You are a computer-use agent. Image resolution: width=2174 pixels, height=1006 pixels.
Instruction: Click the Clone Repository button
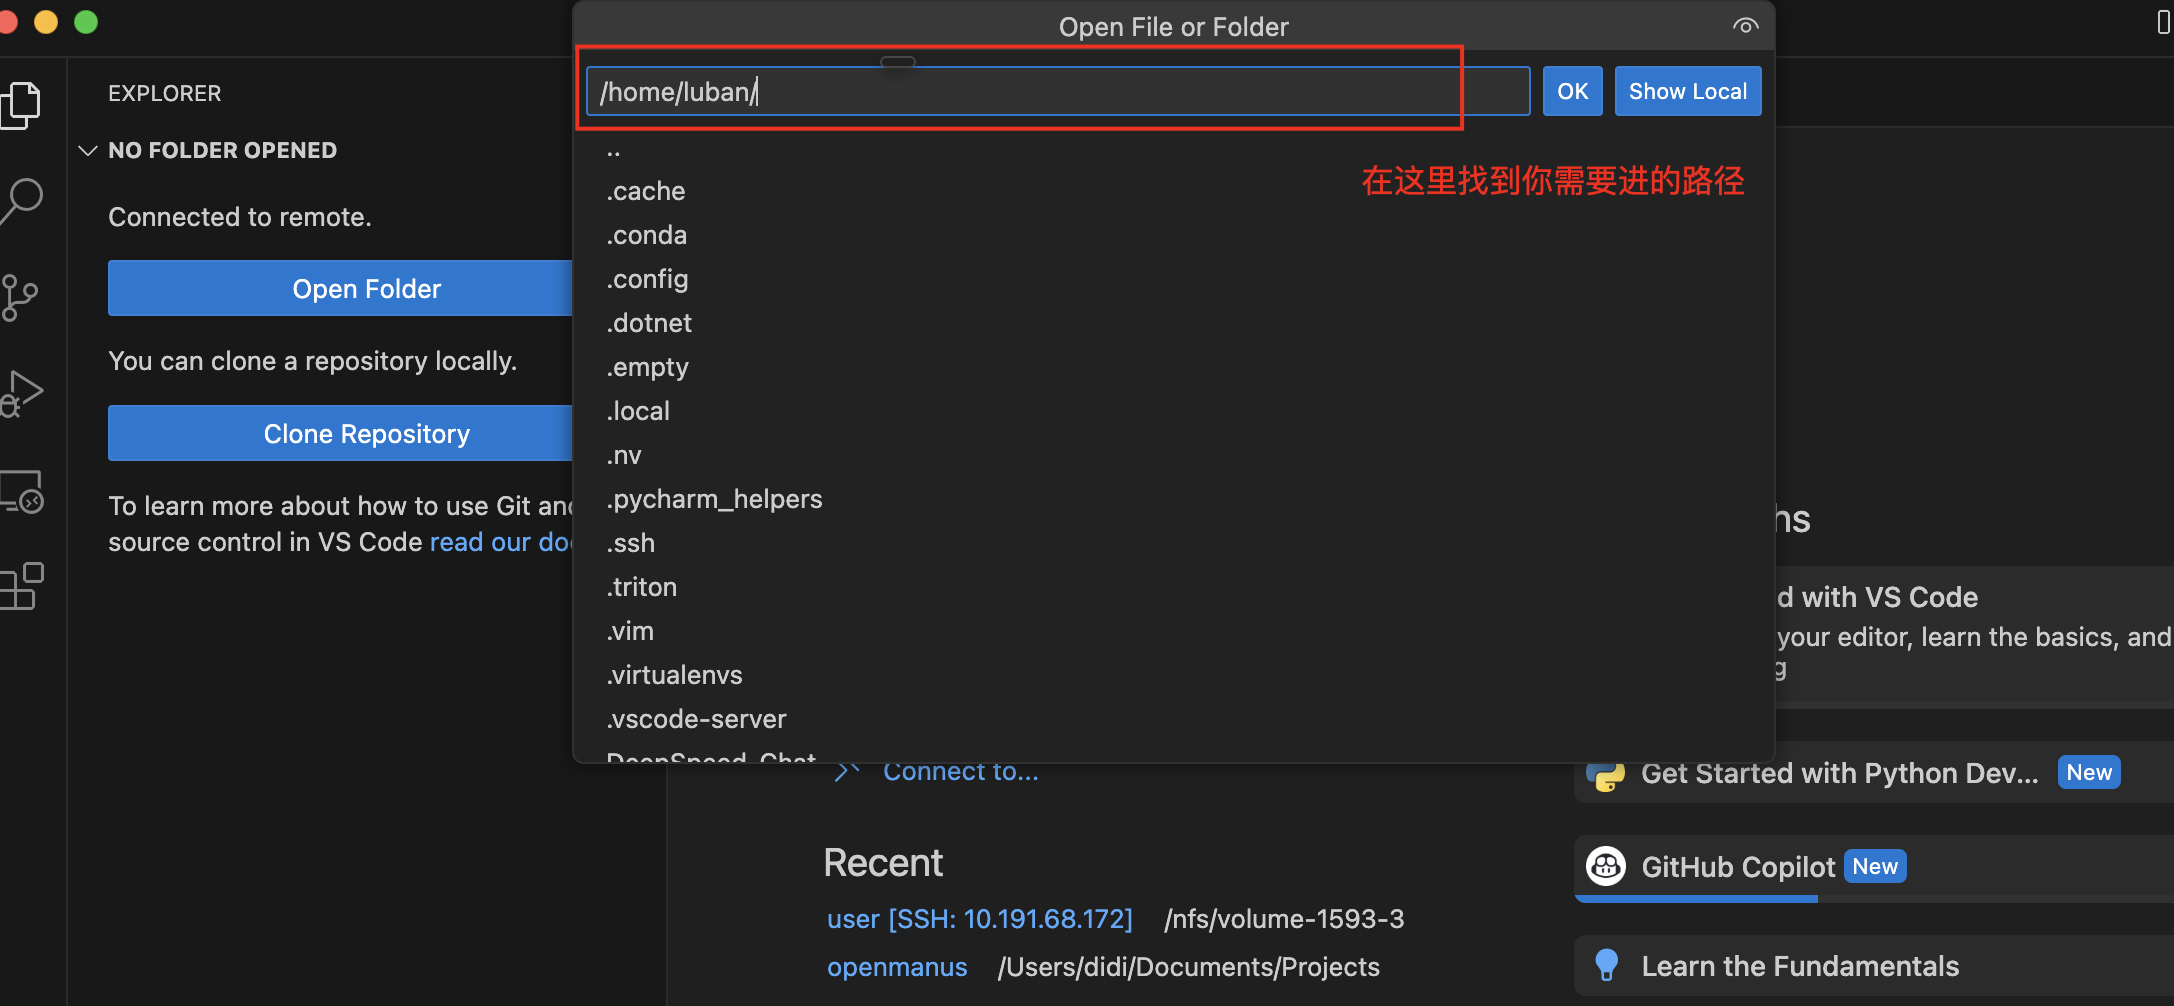(x=340, y=433)
